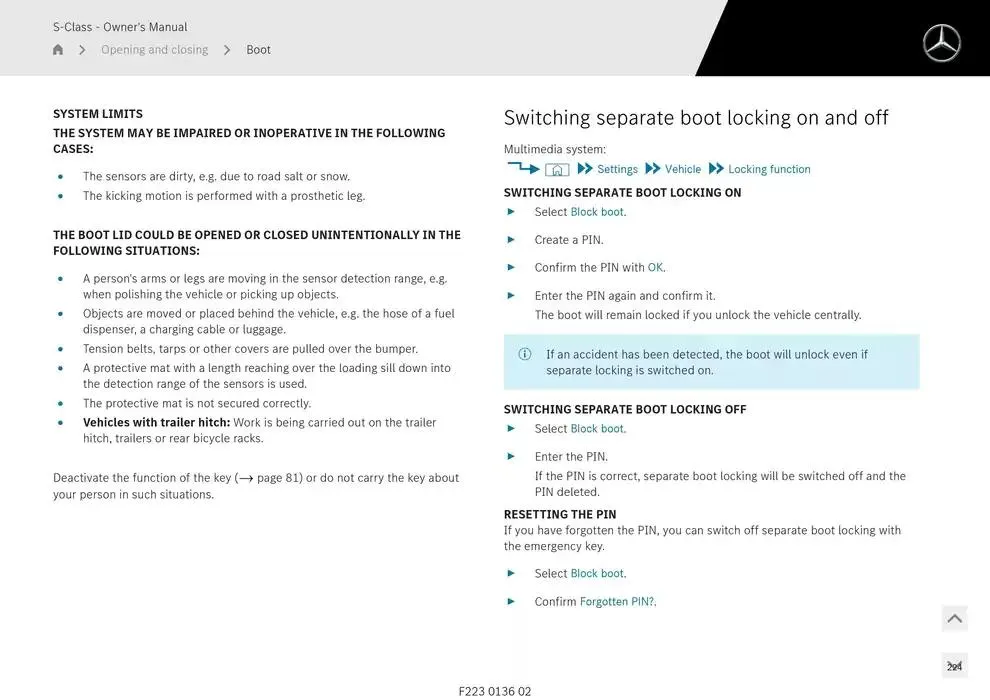The width and height of the screenshot is (990, 700).
Task: Click the home icon in the multimedia path
Action: pos(556,169)
